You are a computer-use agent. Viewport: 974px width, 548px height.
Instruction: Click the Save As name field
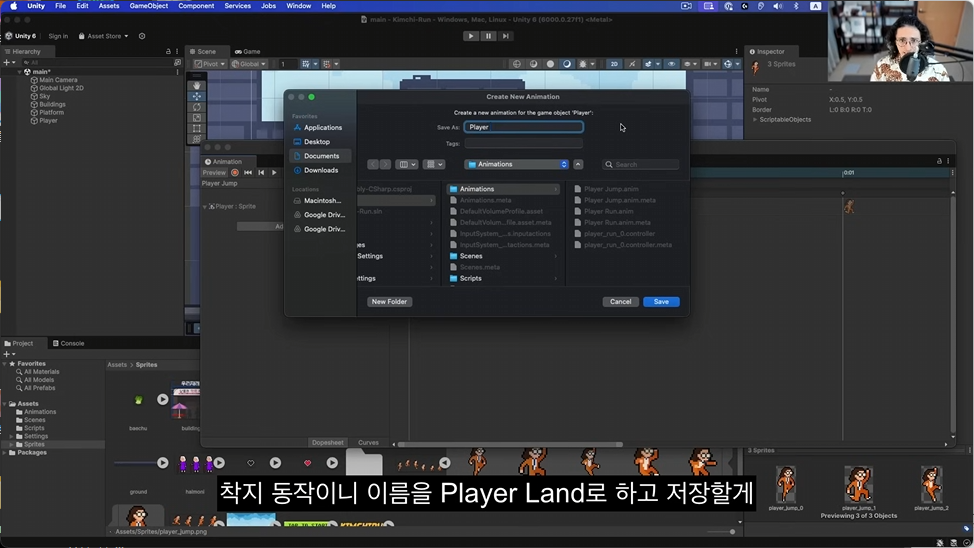(524, 127)
